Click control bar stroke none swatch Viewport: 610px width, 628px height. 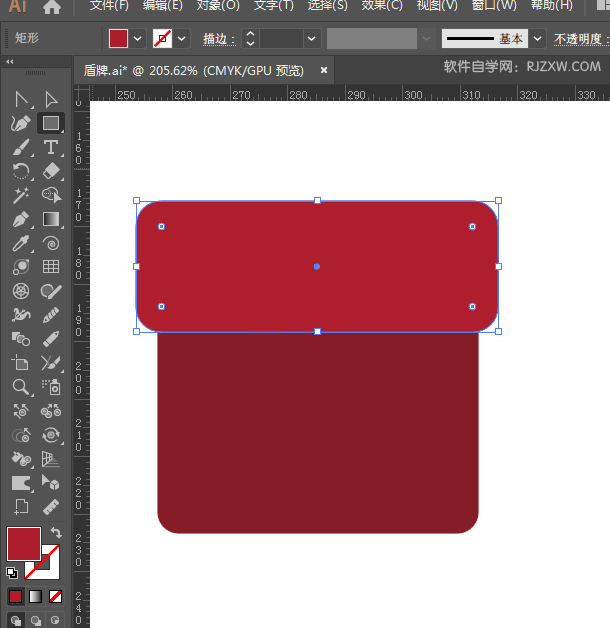coord(162,39)
